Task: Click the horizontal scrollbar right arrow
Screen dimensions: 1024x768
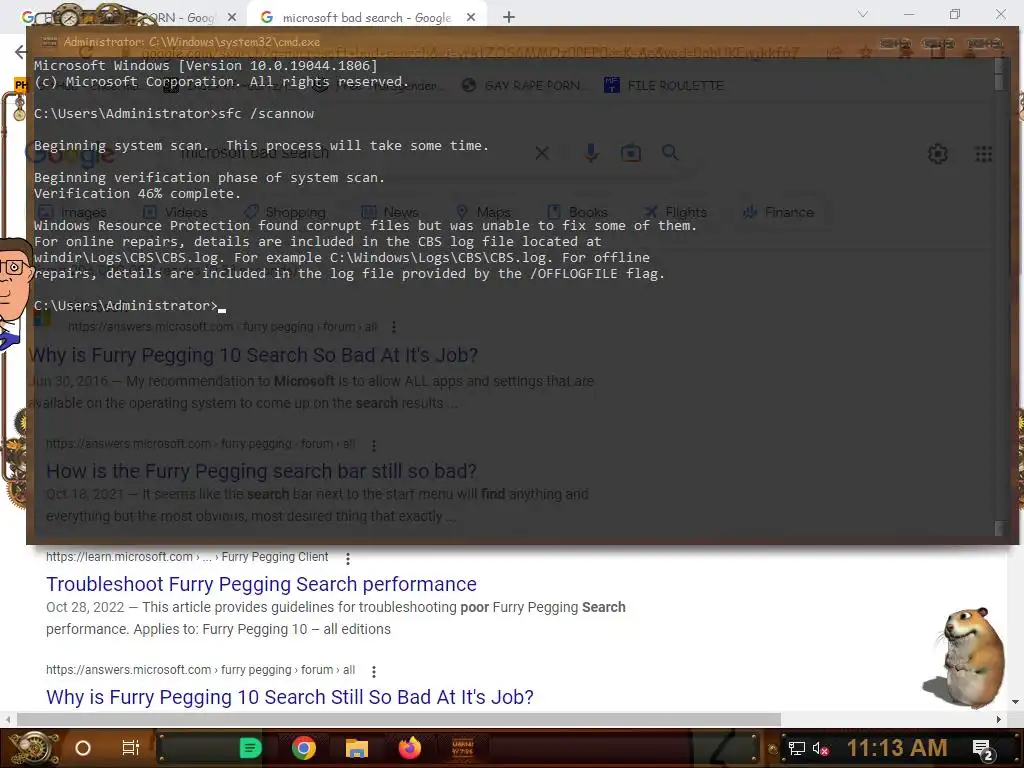Action: pyautogui.click(x=999, y=719)
